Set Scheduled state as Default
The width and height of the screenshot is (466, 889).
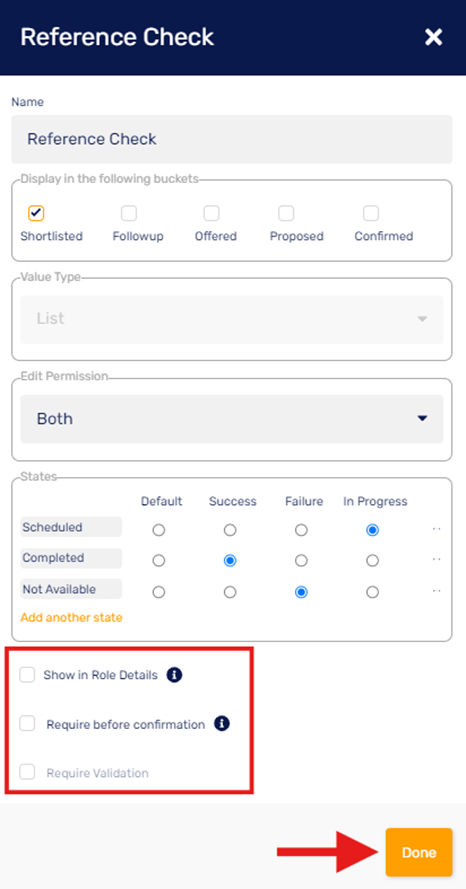pos(159,530)
